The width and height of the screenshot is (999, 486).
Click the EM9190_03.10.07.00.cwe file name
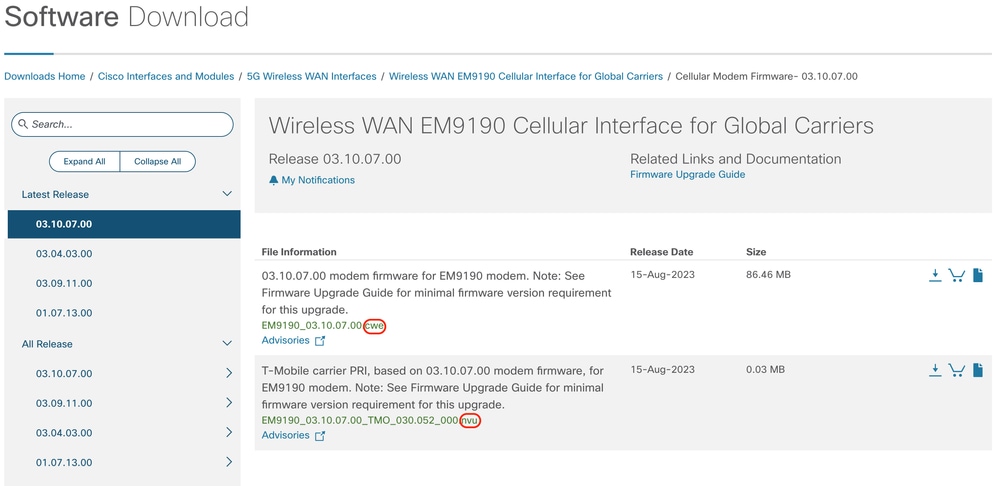pyautogui.click(x=324, y=325)
